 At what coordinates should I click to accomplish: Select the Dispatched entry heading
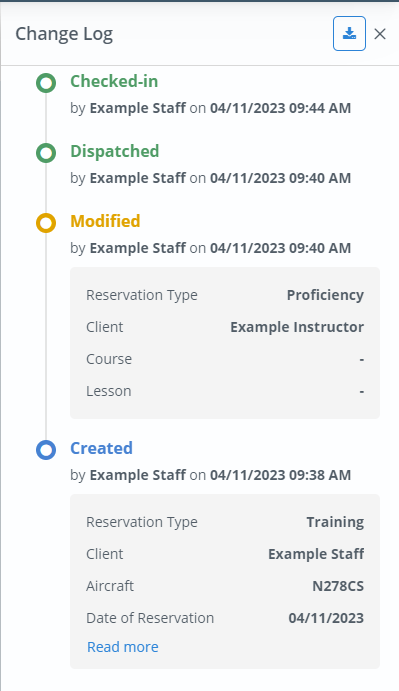pos(115,151)
